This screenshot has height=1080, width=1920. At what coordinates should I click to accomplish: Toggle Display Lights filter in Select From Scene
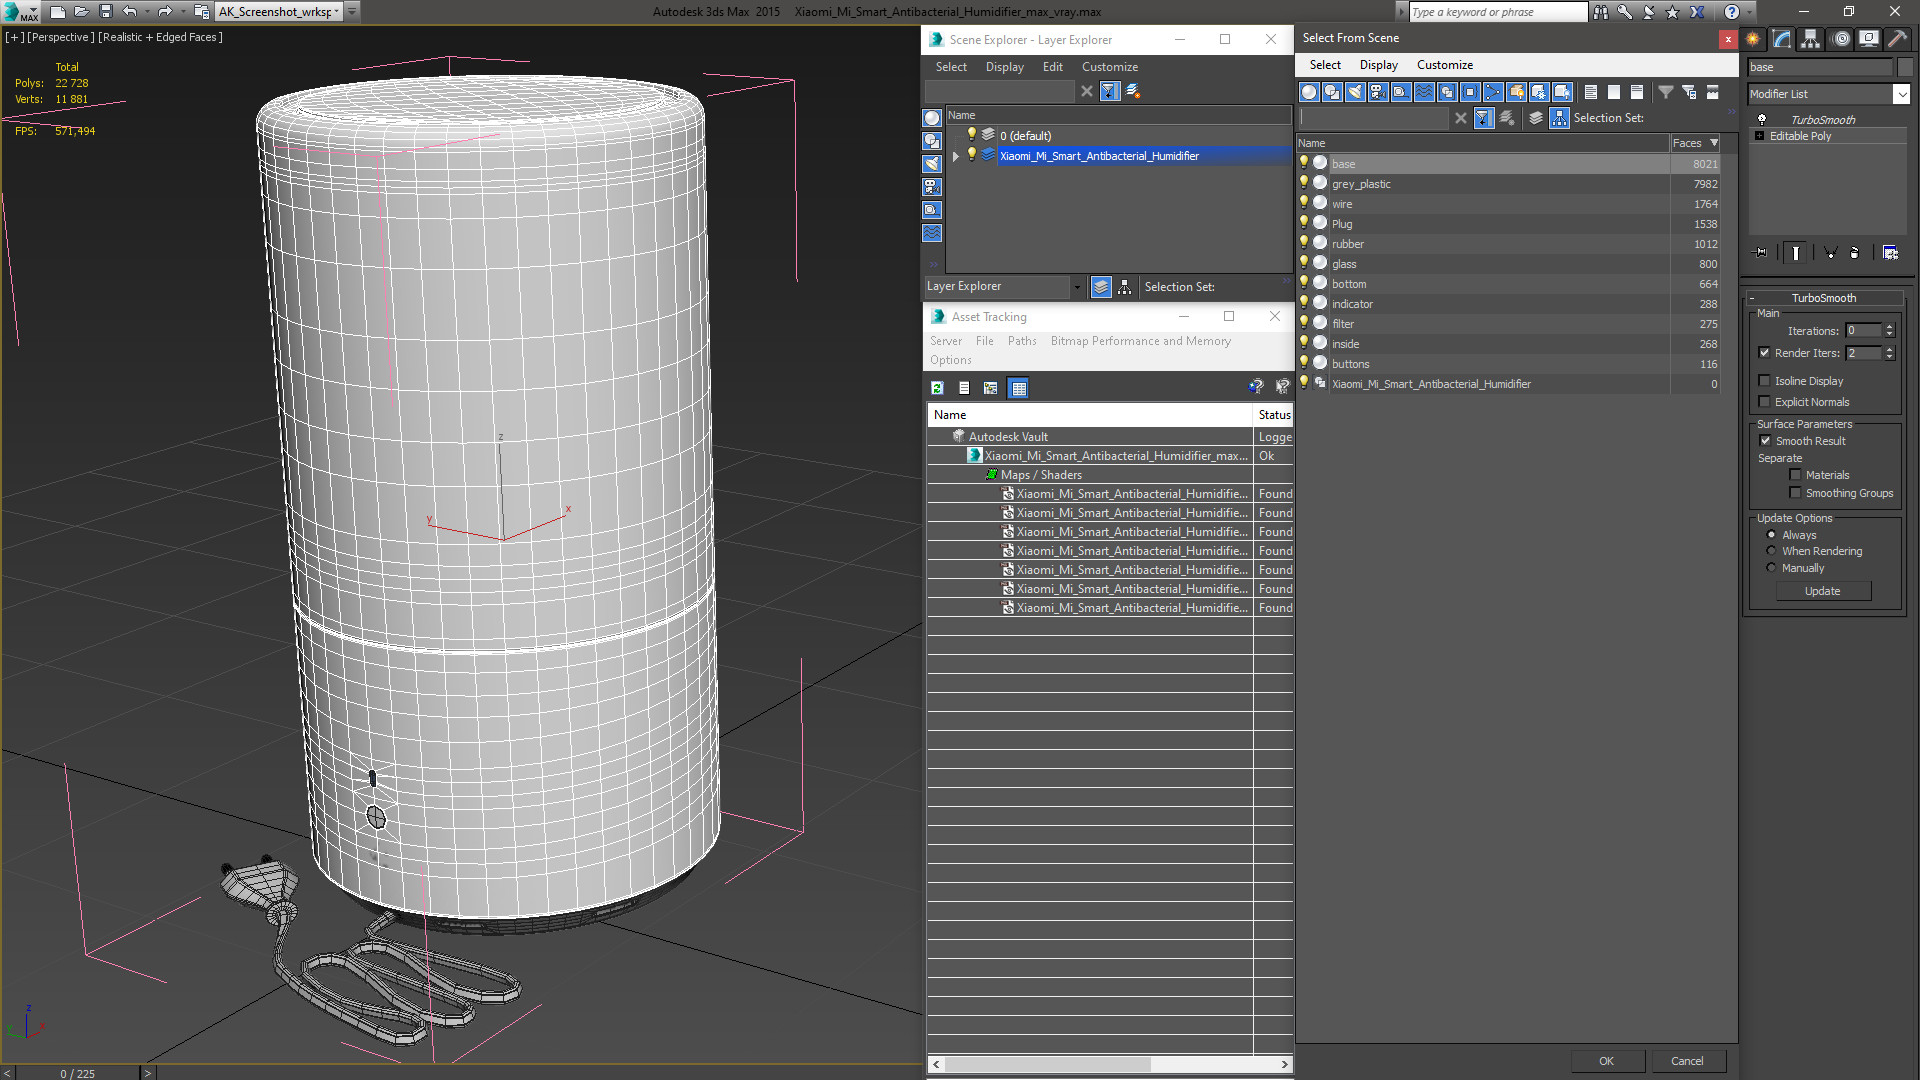[x=1355, y=92]
